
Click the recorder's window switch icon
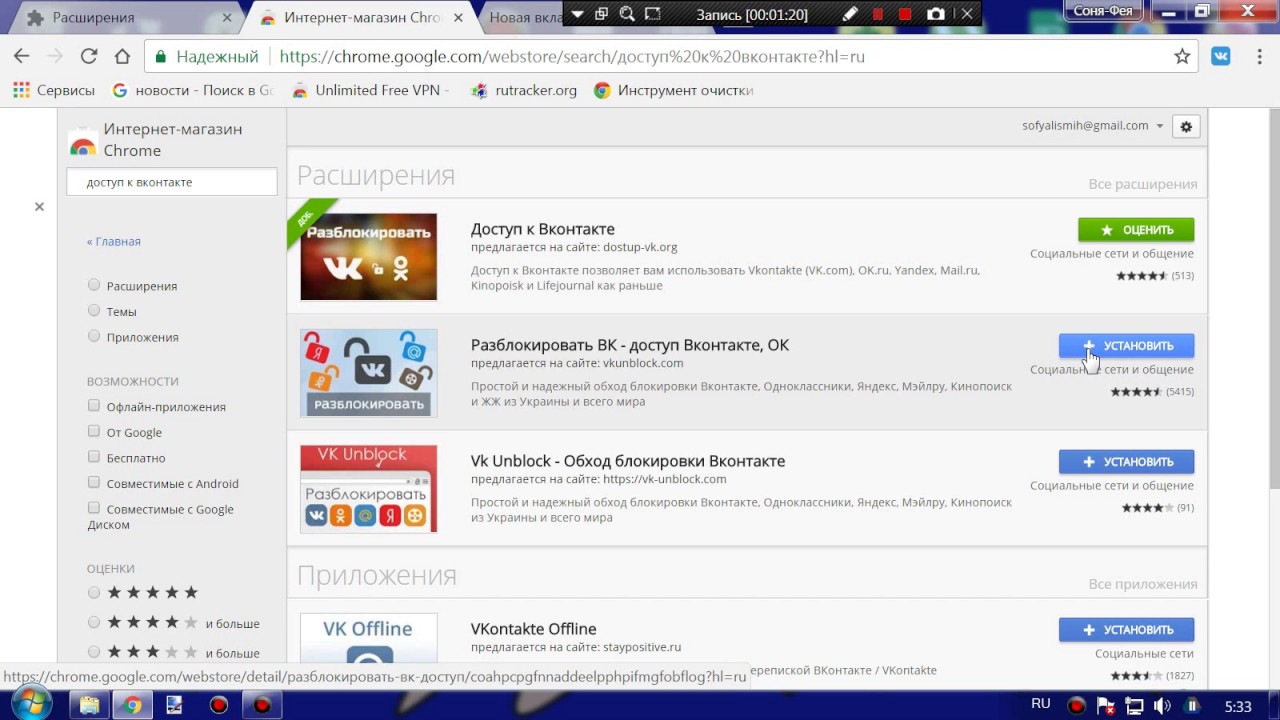click(601, 14)
